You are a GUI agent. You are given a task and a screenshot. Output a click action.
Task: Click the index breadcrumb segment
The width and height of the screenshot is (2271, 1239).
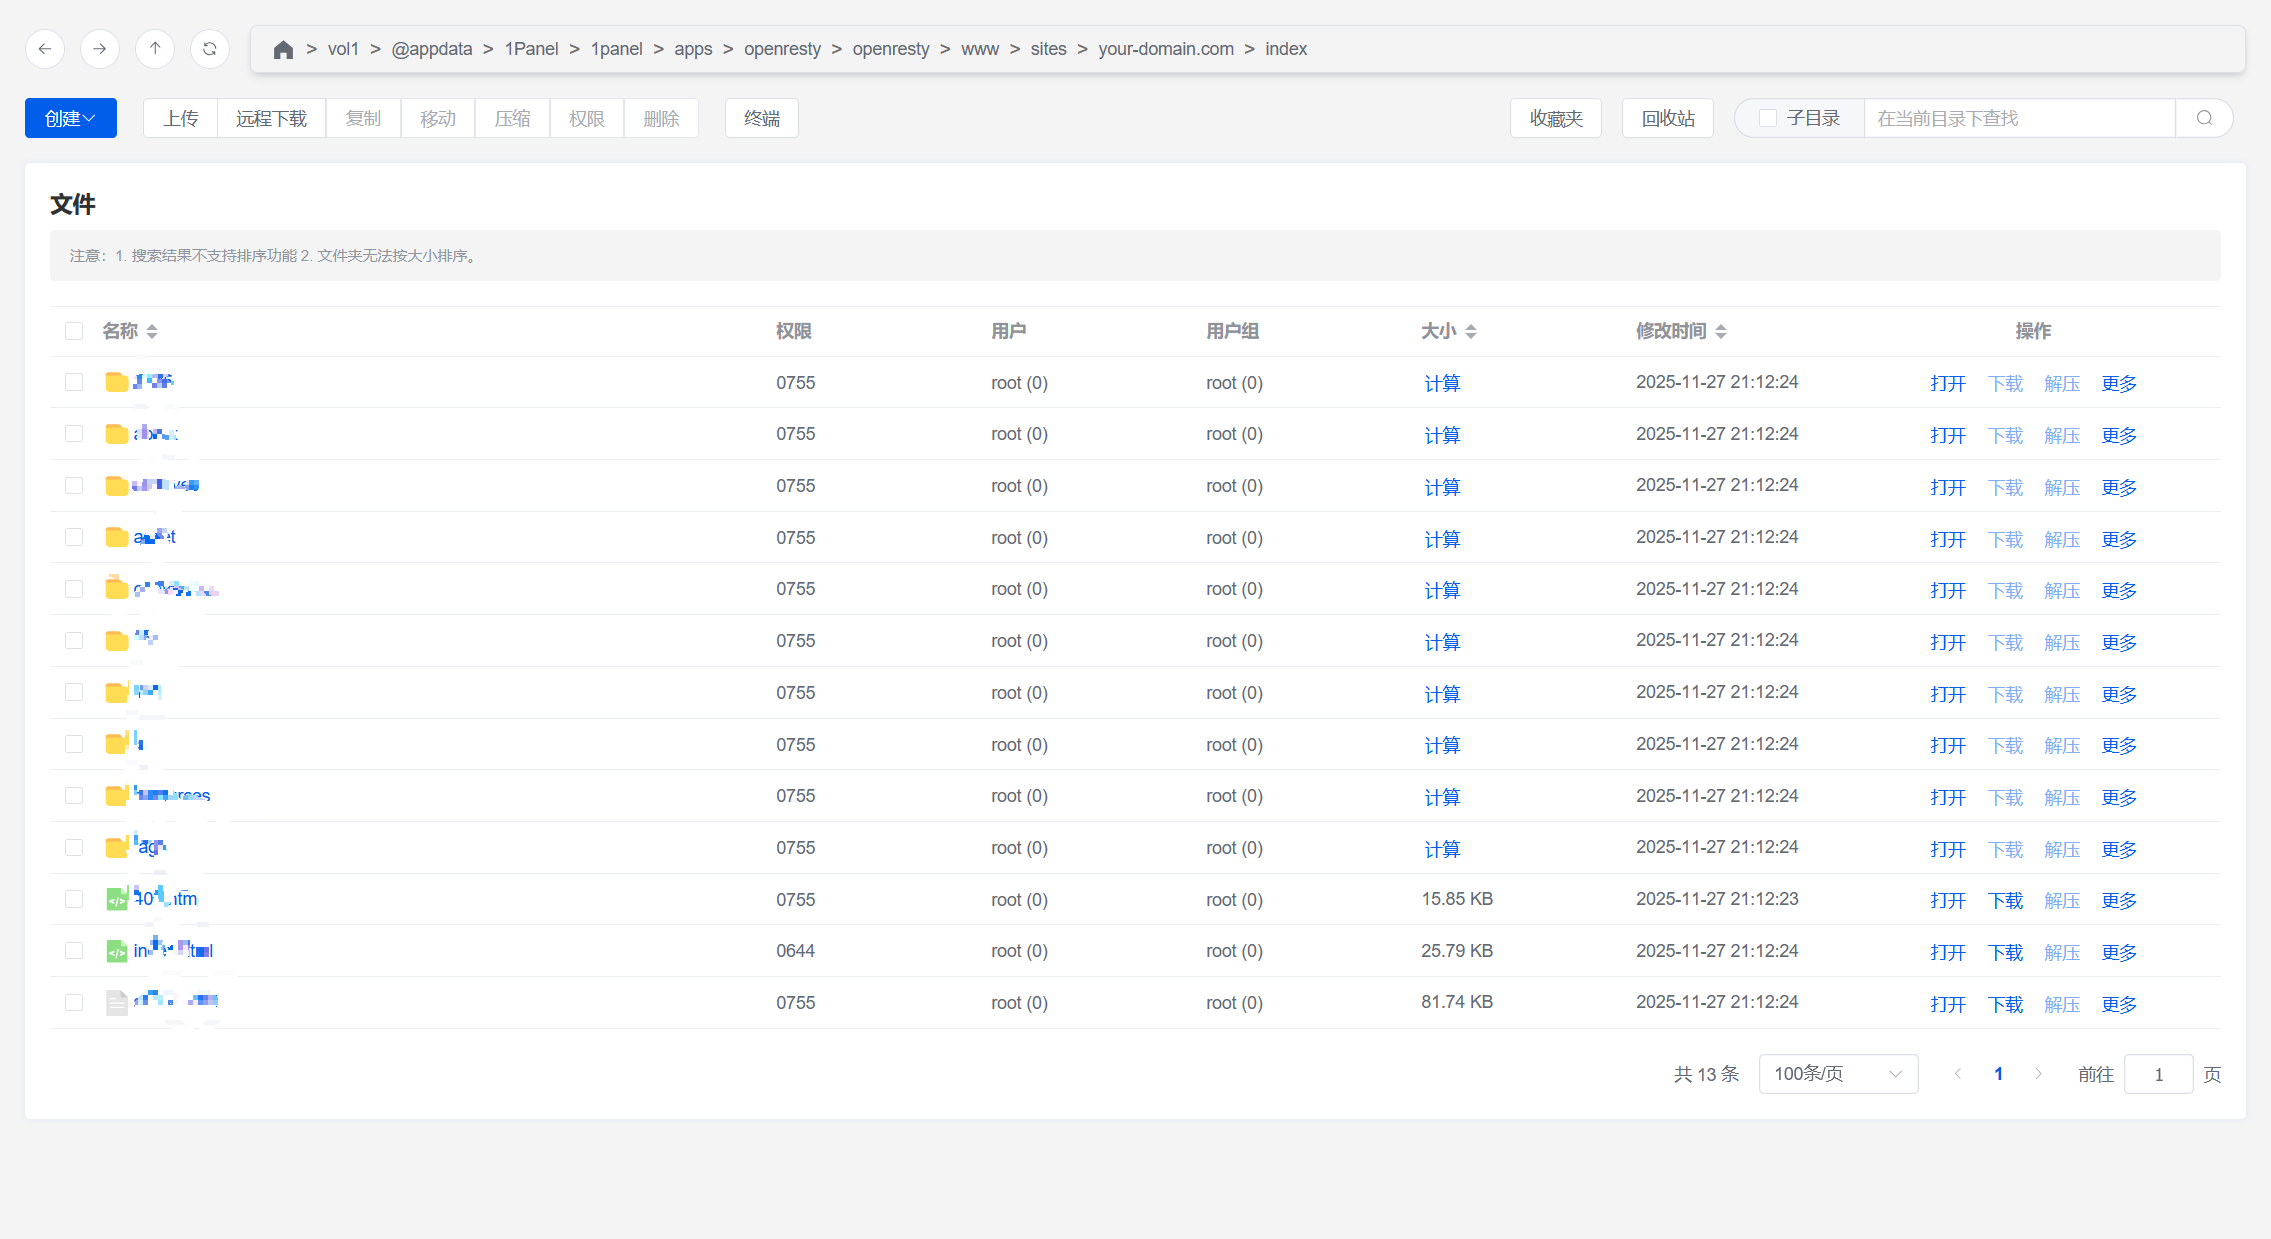tap(1286, 49)
